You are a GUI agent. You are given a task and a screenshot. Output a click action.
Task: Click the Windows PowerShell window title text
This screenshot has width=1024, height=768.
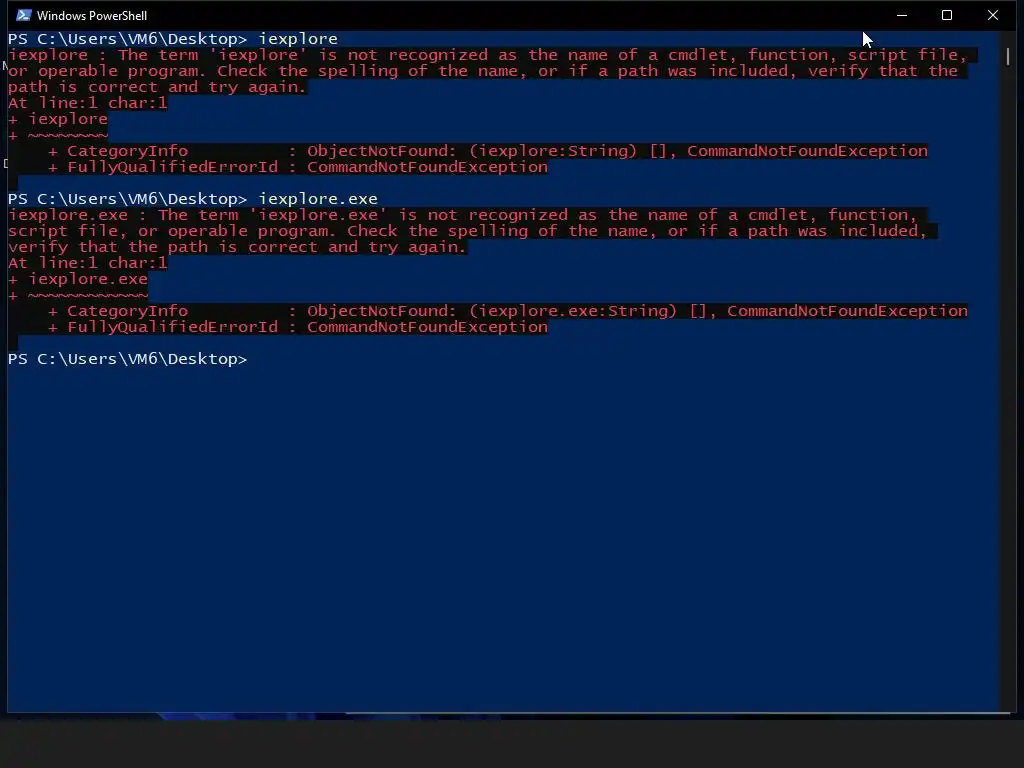[92, 16]
